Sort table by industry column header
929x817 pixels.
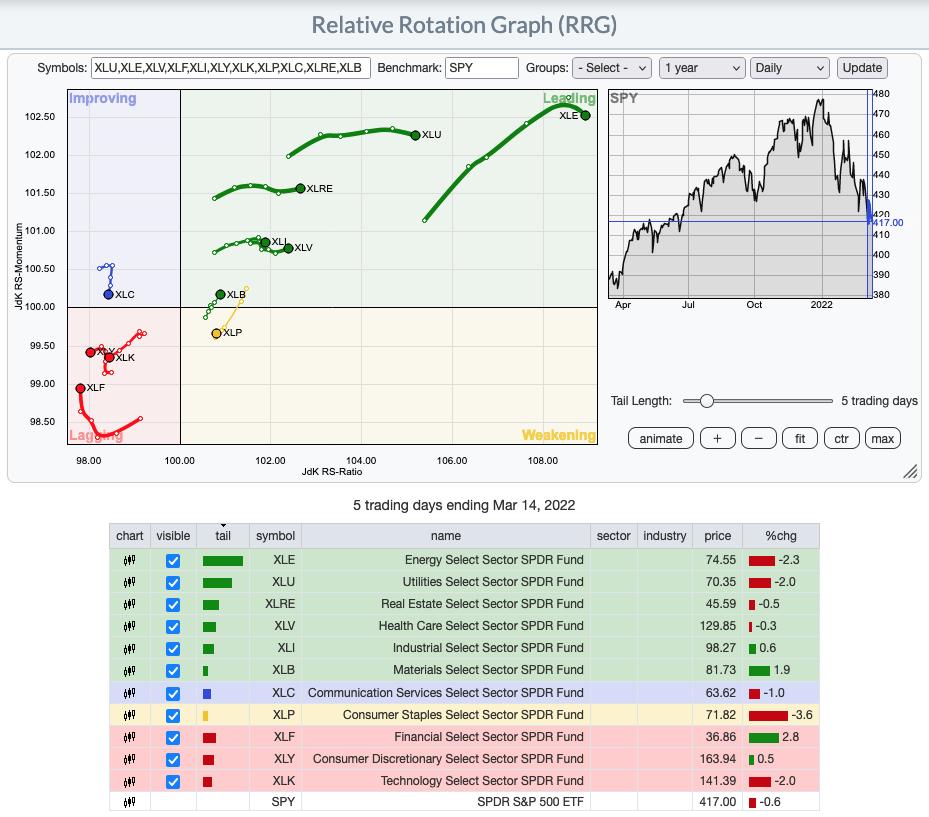point(664,536)
